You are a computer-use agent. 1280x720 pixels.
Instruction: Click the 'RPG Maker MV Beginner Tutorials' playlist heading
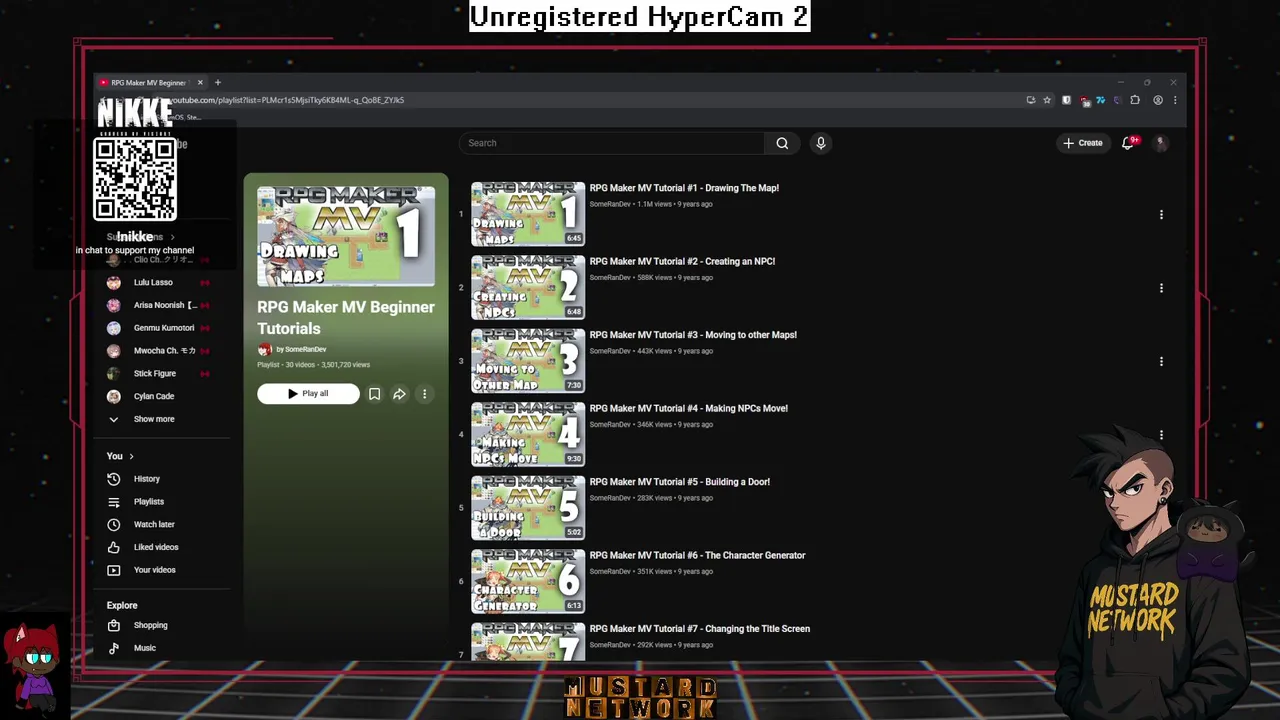pos(346,317)
